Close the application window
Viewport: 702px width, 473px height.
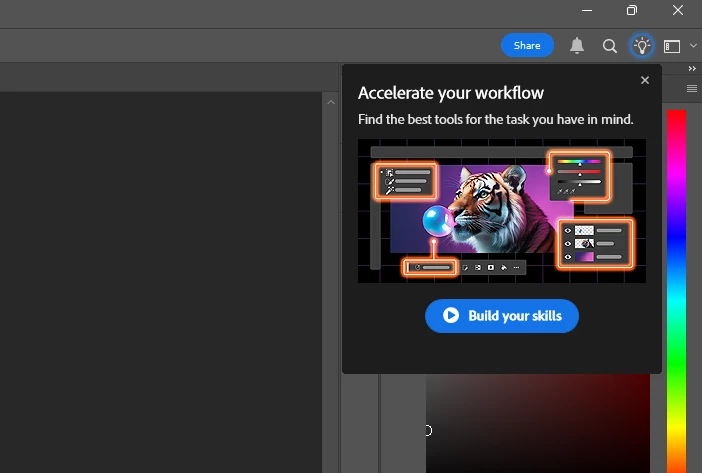coord(678,10)
